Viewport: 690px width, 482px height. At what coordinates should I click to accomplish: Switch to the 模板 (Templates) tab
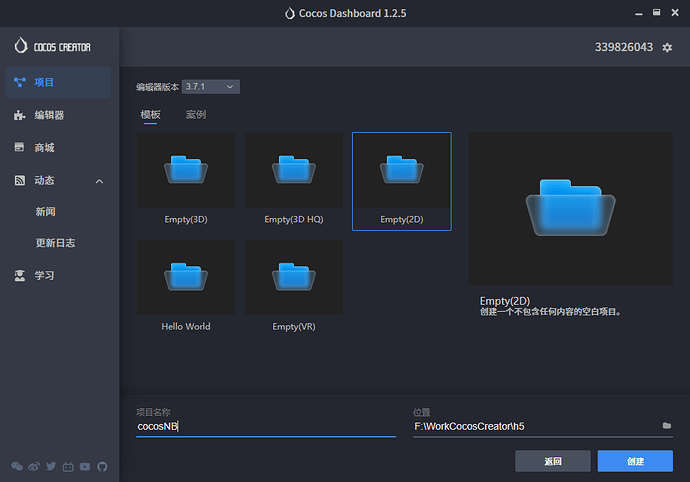(x=150, y=115)
